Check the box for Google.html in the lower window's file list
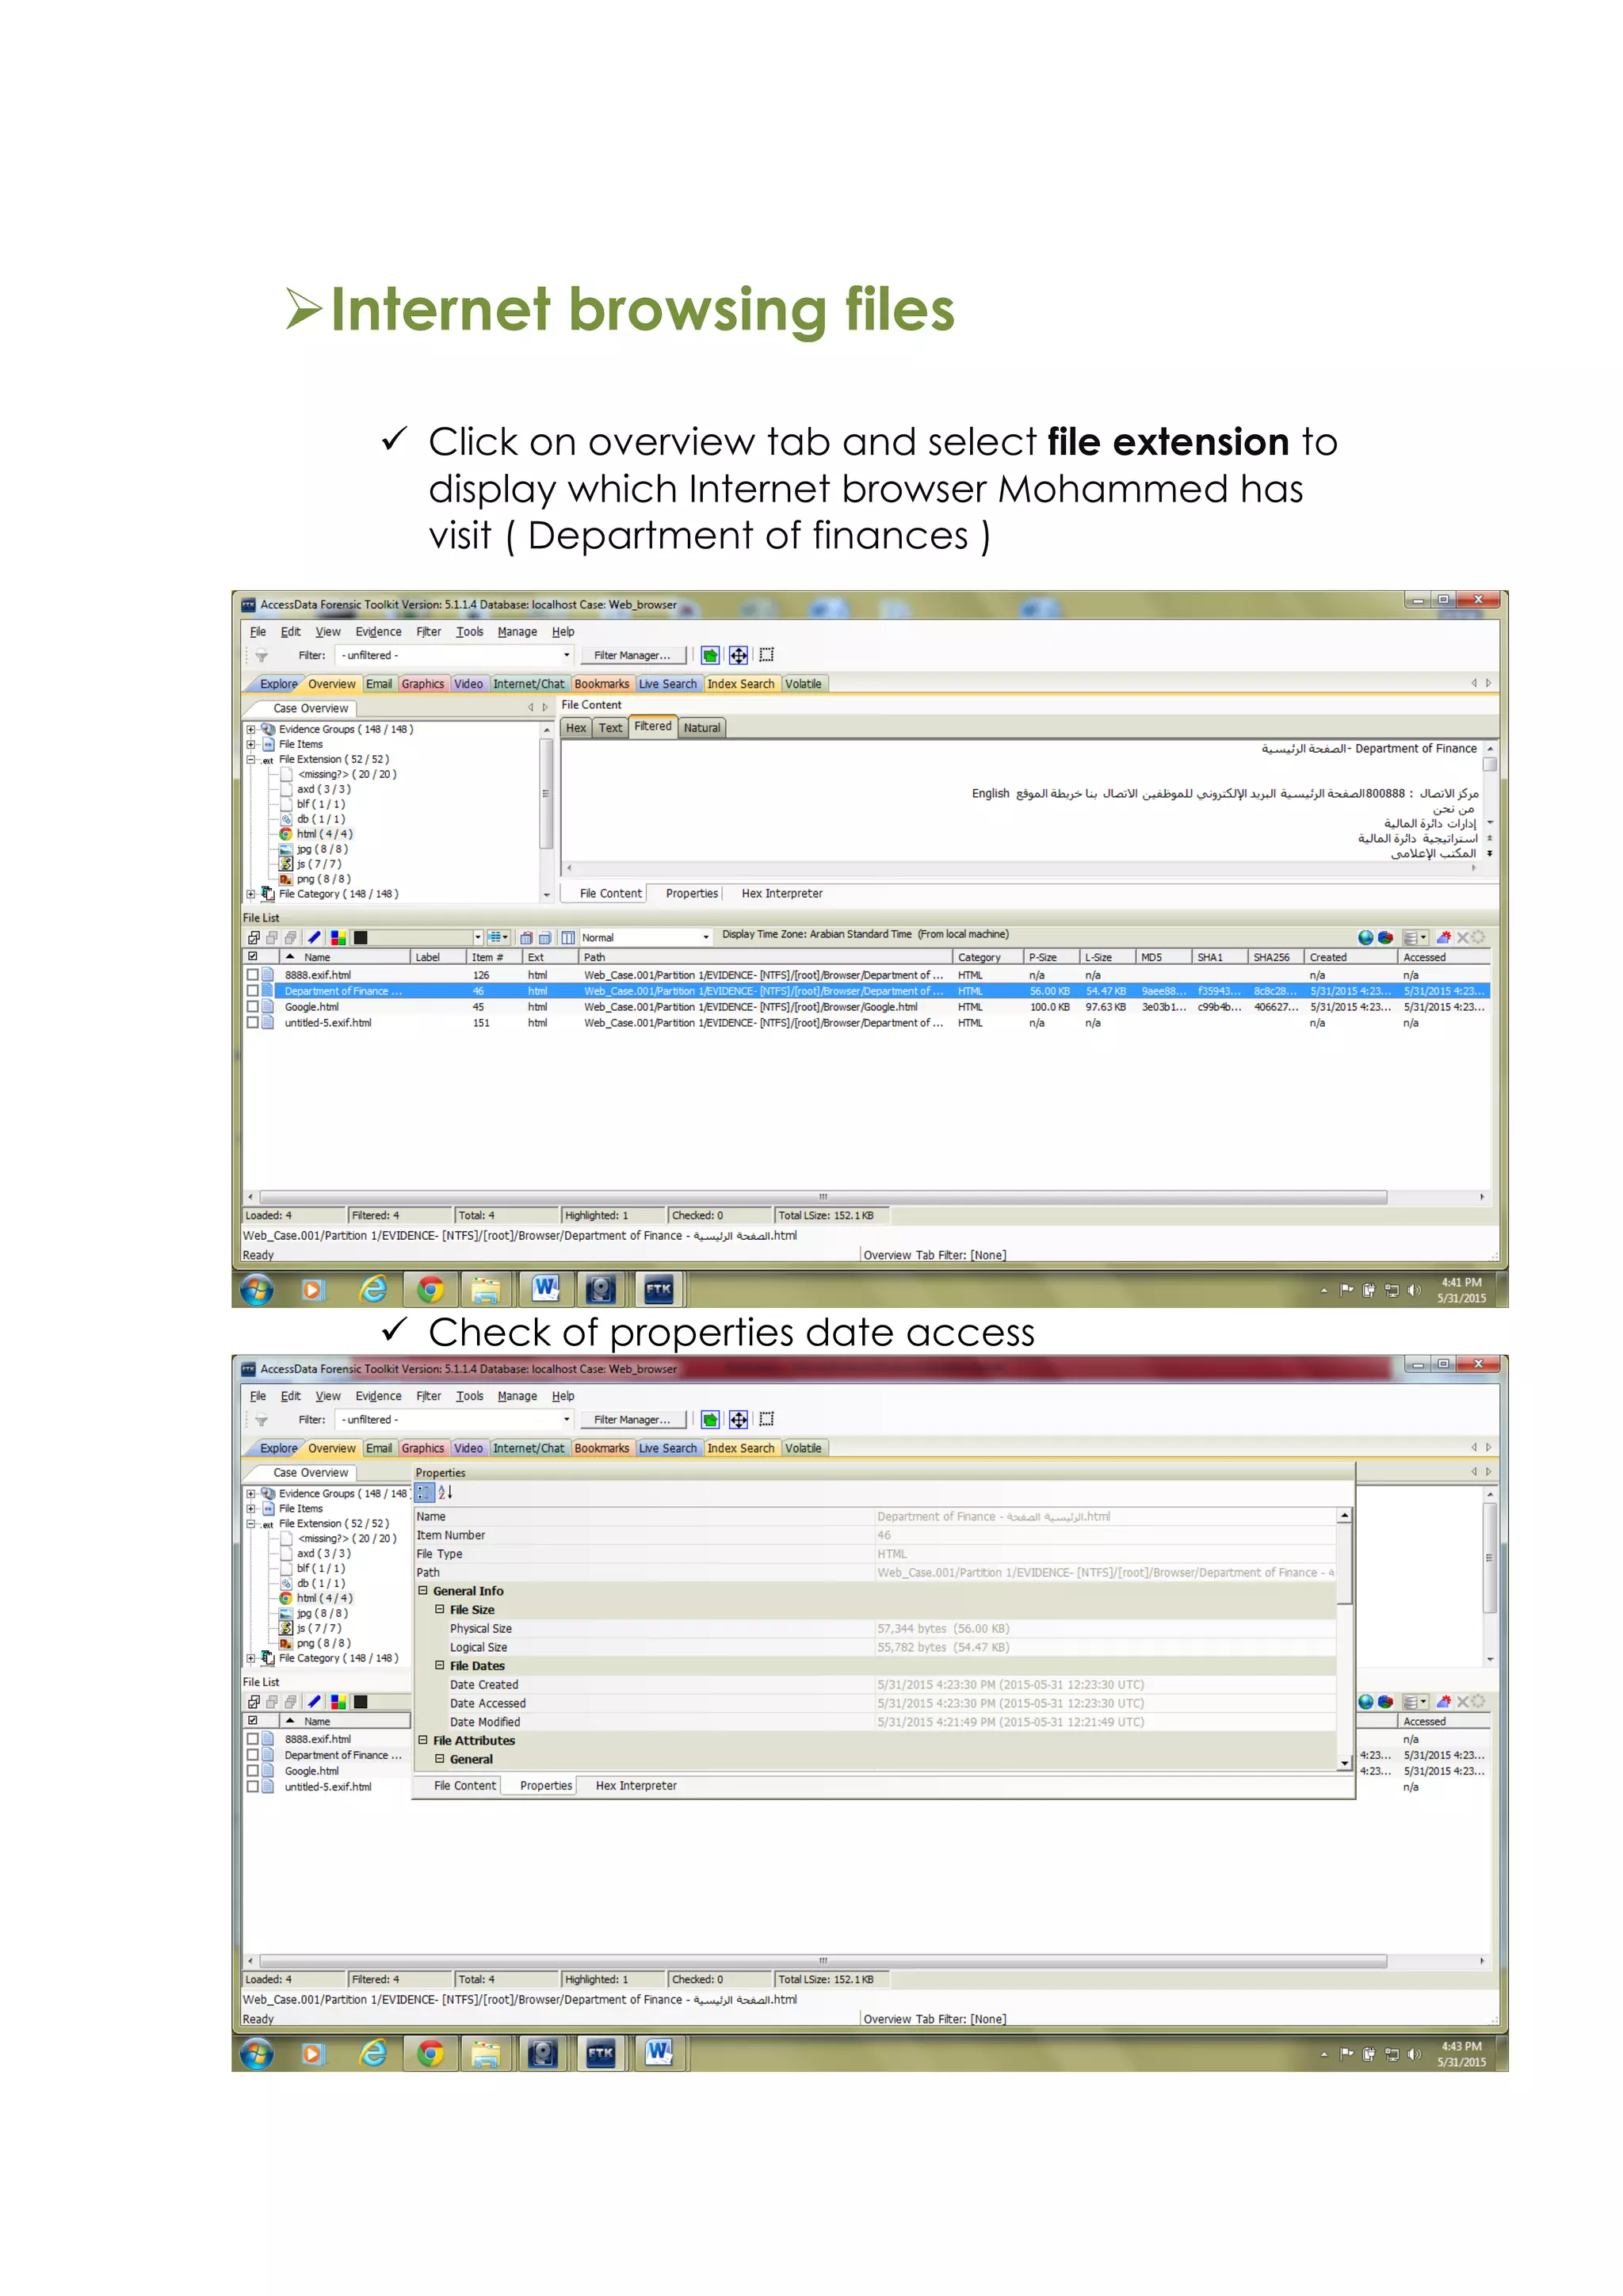Image resolution: width=1623 pixels, height=2296 pixels. coord(253,1771)
